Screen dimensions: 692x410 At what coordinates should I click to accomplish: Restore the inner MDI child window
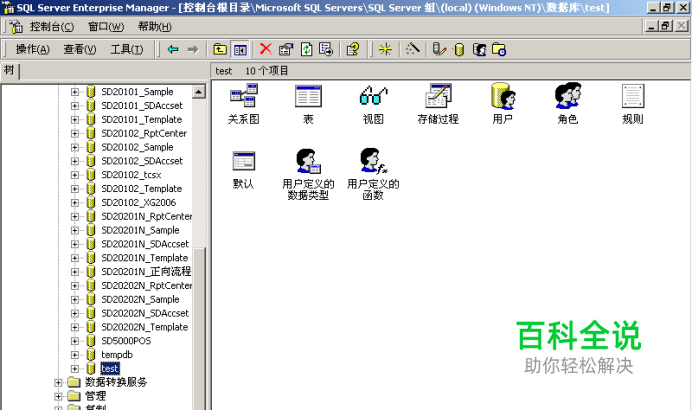tap(666, 26)
